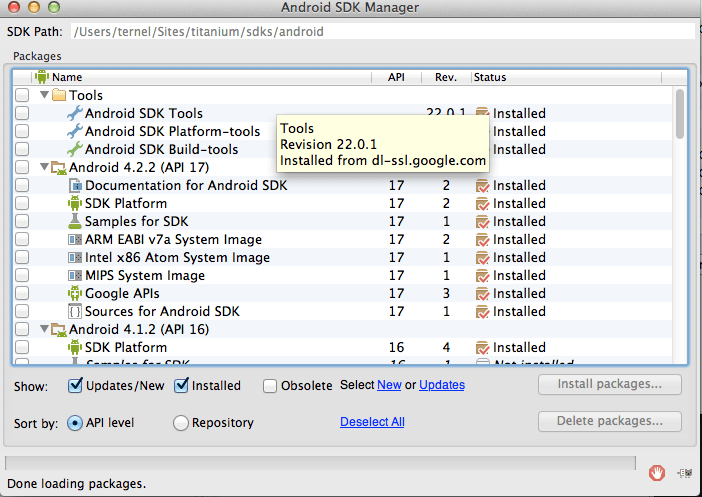Click the Name column header
The height and width of the screenshot is (497, 702).
pyautogui.click(x=67, y=77)
